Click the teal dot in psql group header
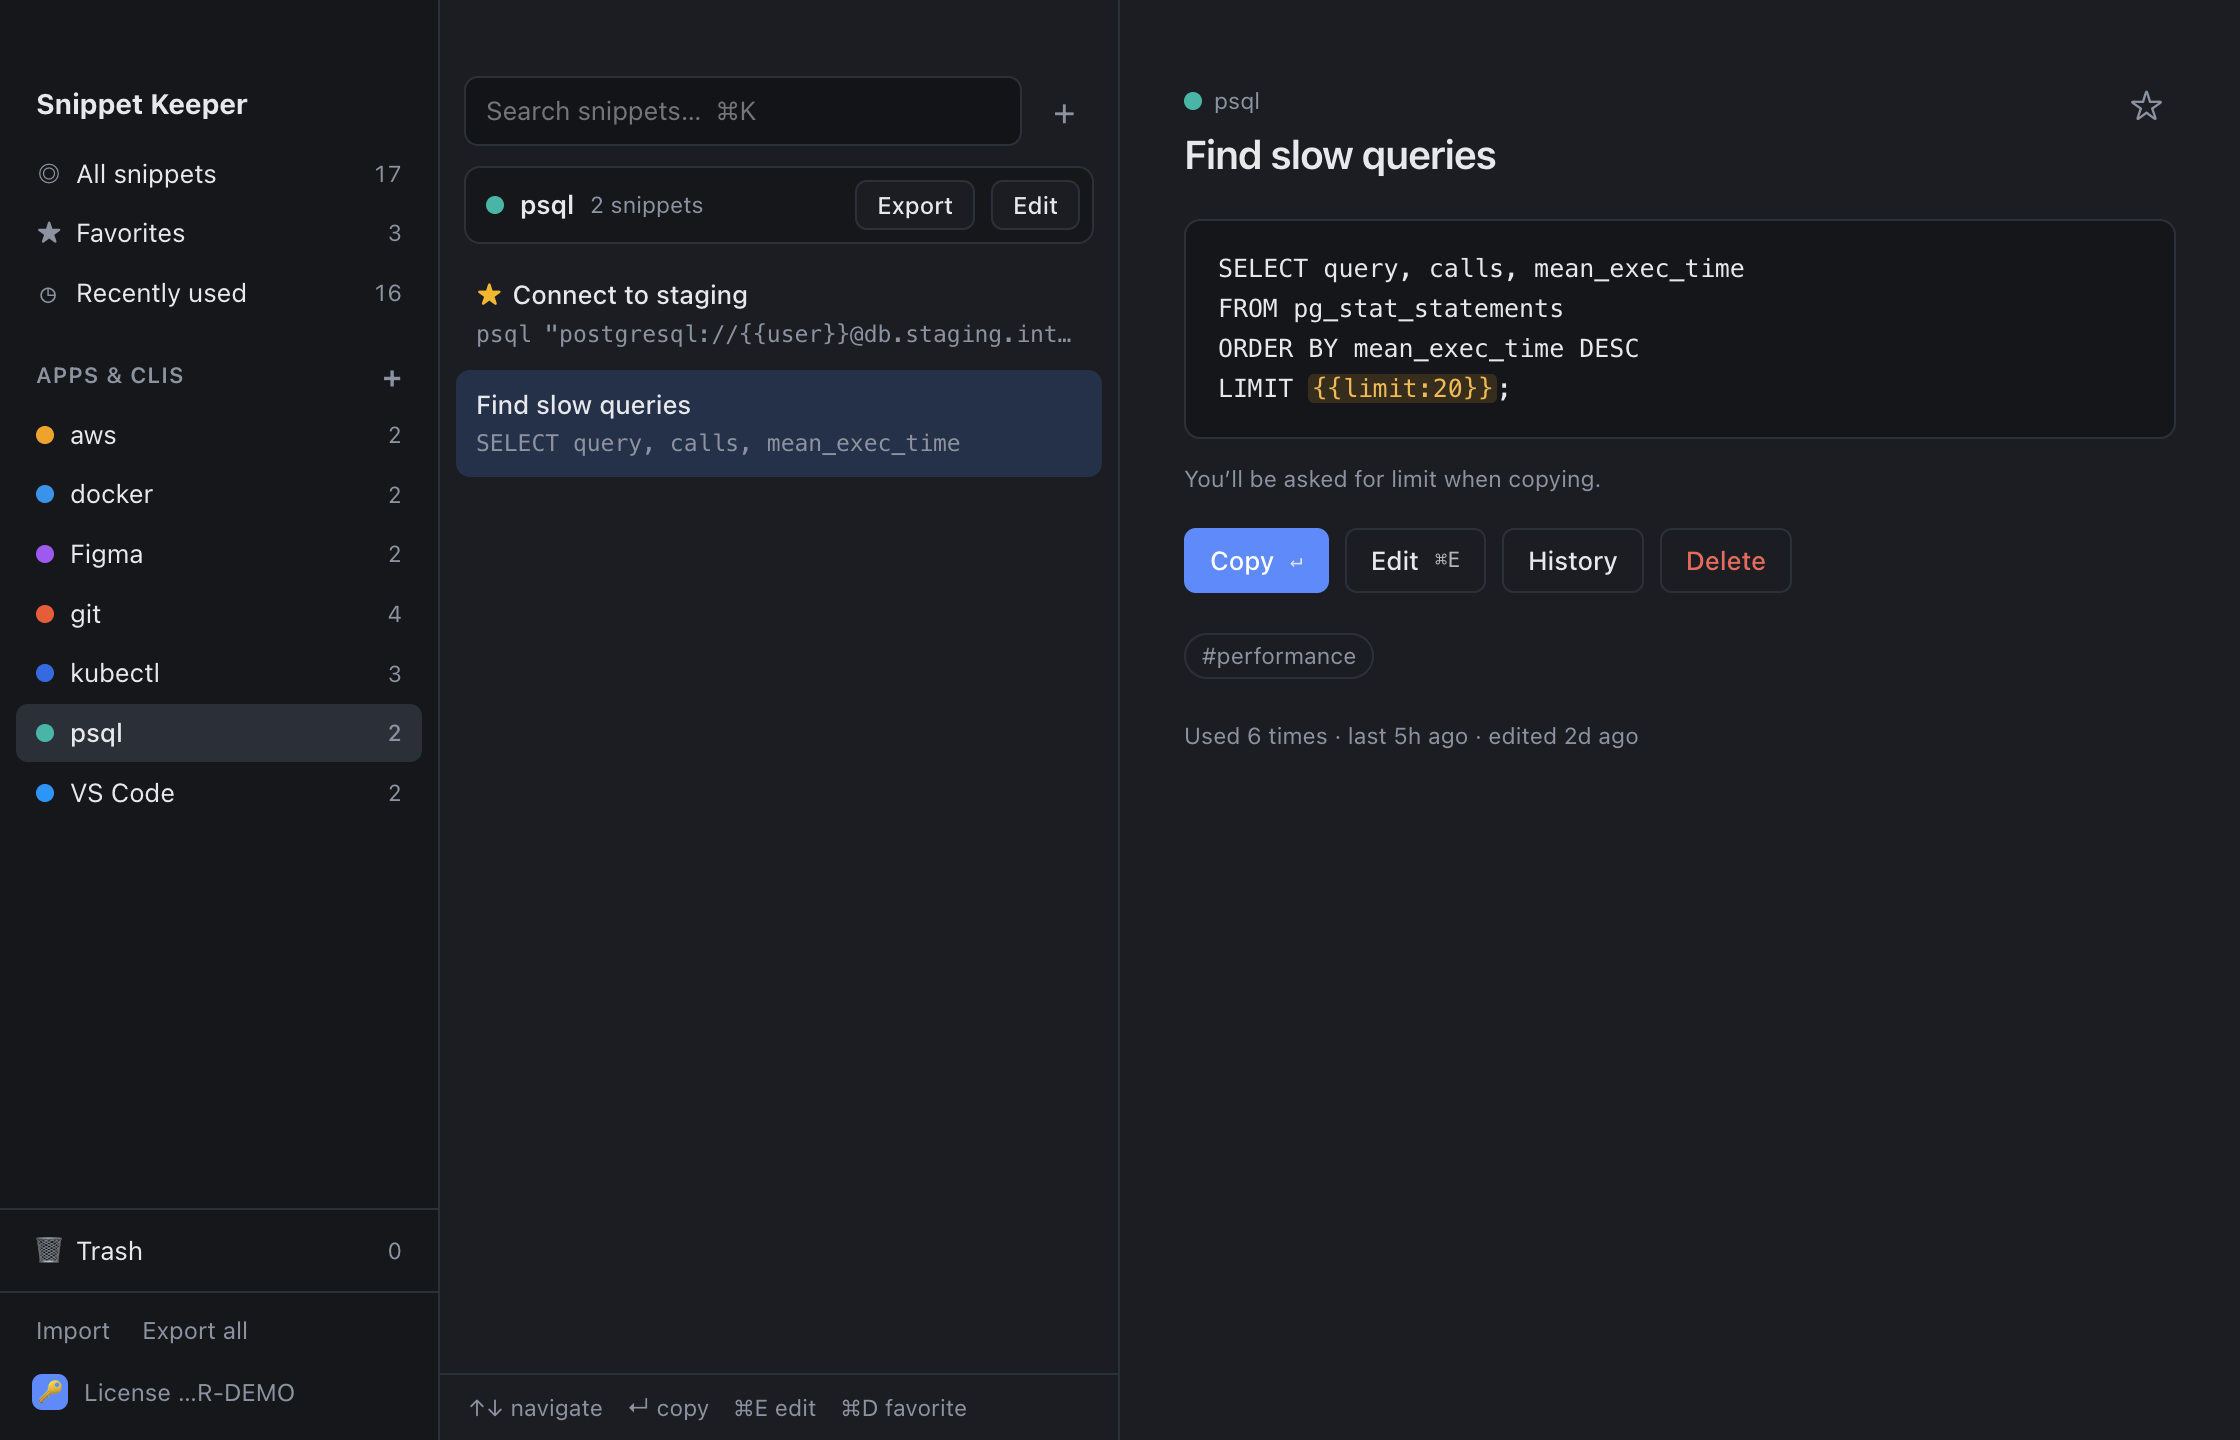The image size is (2240, 1440). coord(495,205)
